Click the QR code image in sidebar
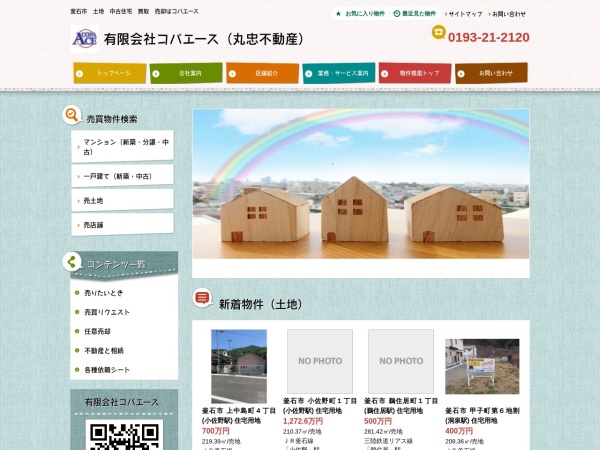Viewport: 600px width, 450px height. 124,435
